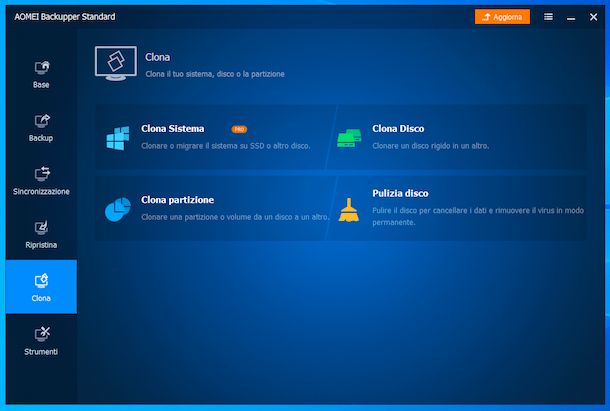Click the yellow broom Pulizia disco icon
This screenshot has height=411, width=610.
click(x=349, y=210)
